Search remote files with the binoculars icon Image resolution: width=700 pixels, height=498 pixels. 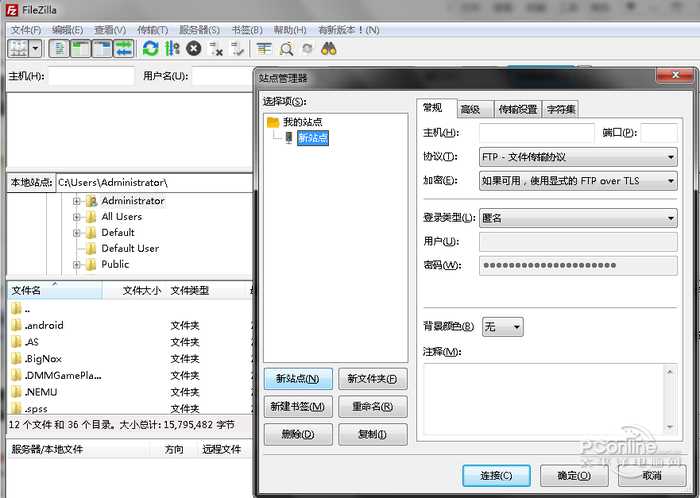[329, 48]
